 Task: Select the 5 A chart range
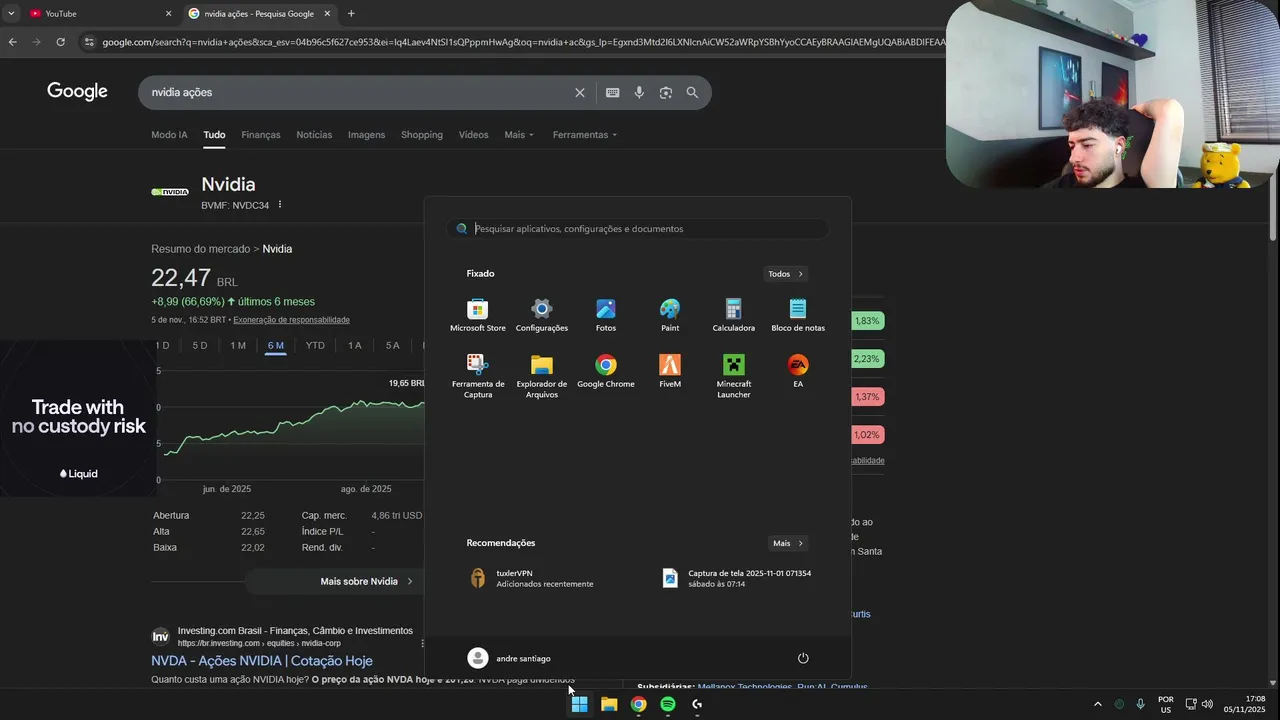click(x=393, y=346)
